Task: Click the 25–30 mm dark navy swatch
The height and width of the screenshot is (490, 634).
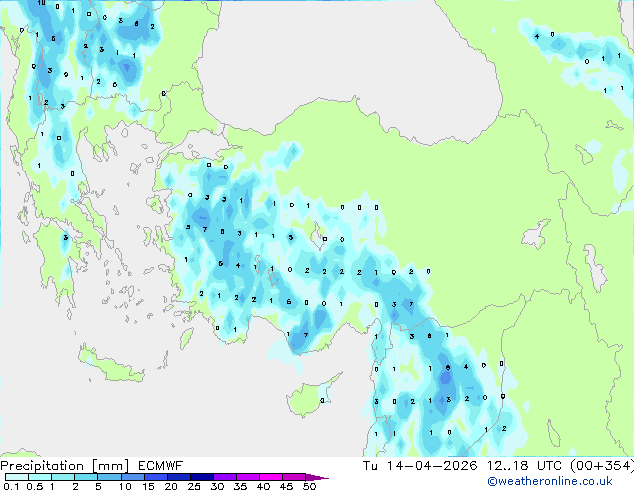Action: click(201, 477)
